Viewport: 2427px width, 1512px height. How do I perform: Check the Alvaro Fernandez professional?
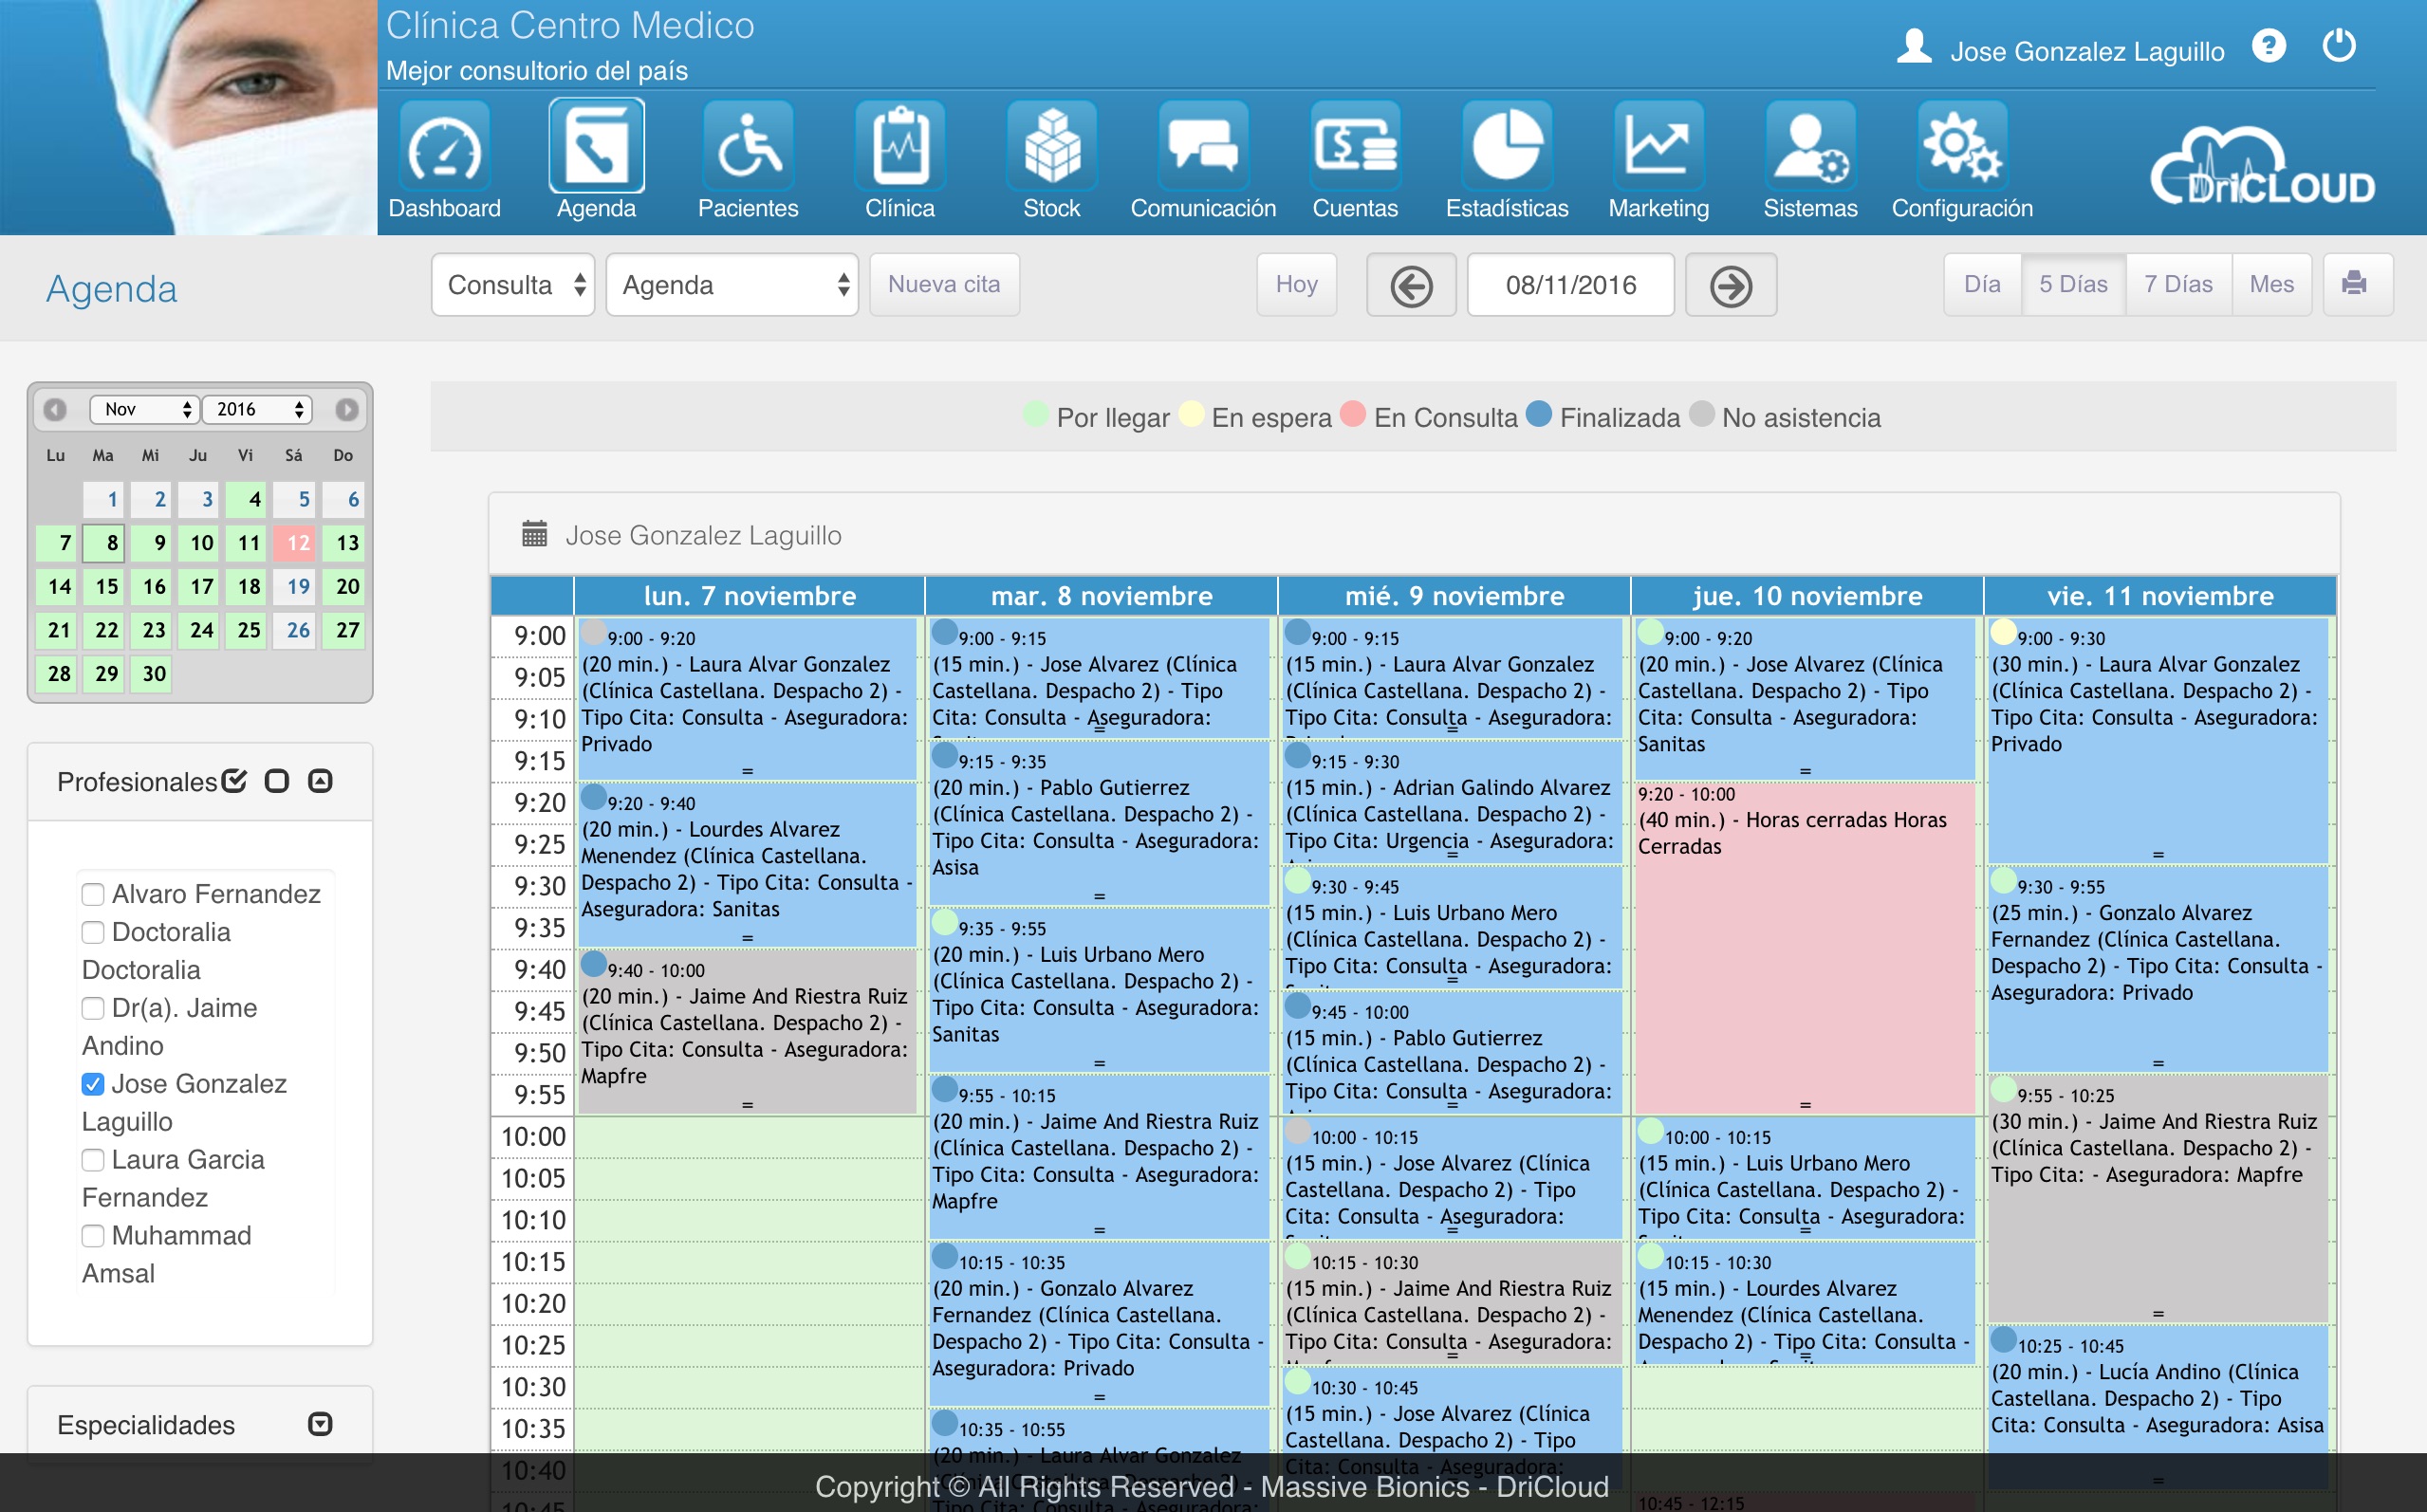[x=93, y=894]
